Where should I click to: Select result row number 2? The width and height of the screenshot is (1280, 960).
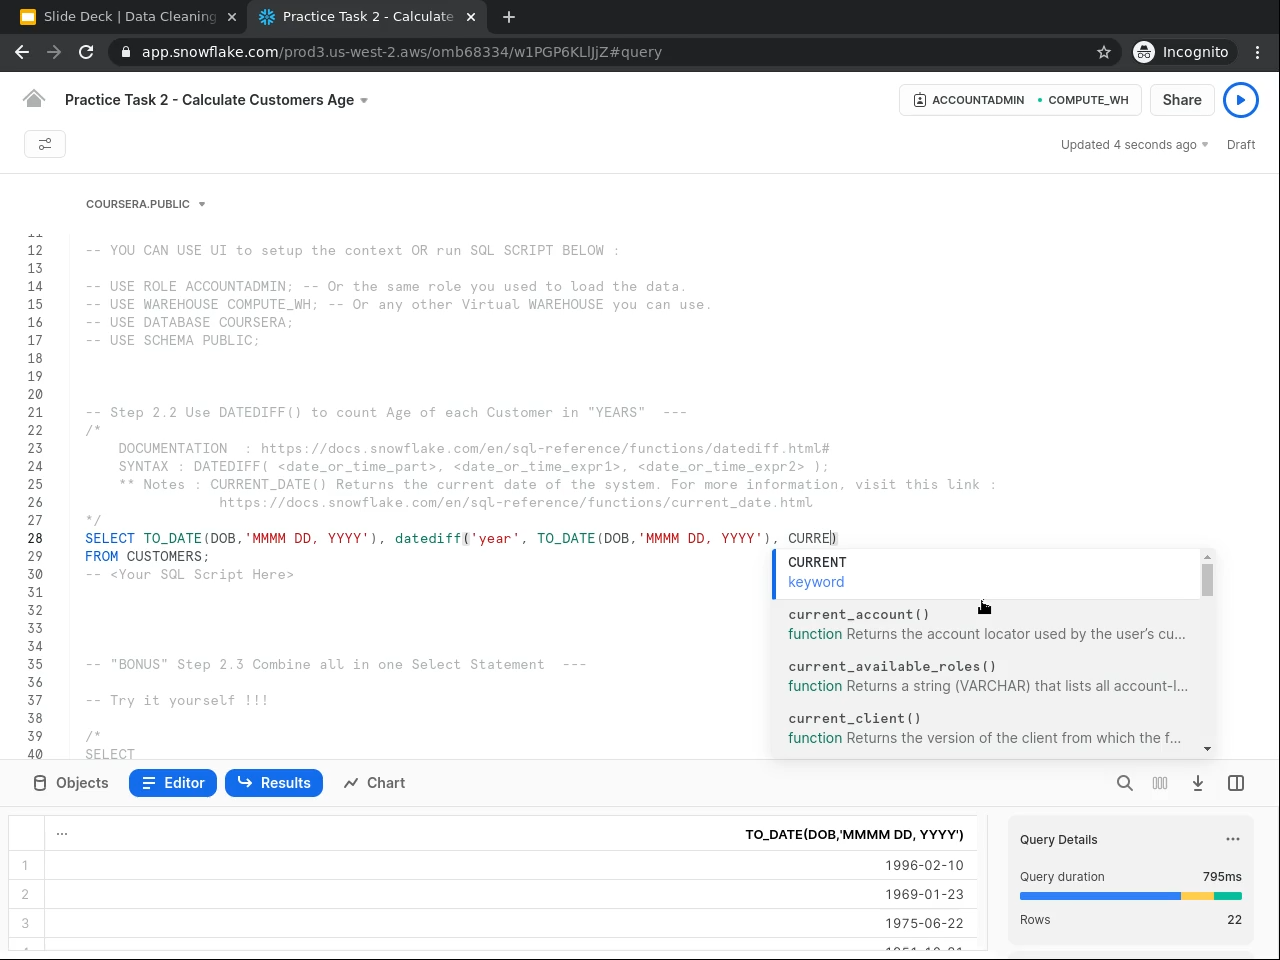(x=25, y=895)
